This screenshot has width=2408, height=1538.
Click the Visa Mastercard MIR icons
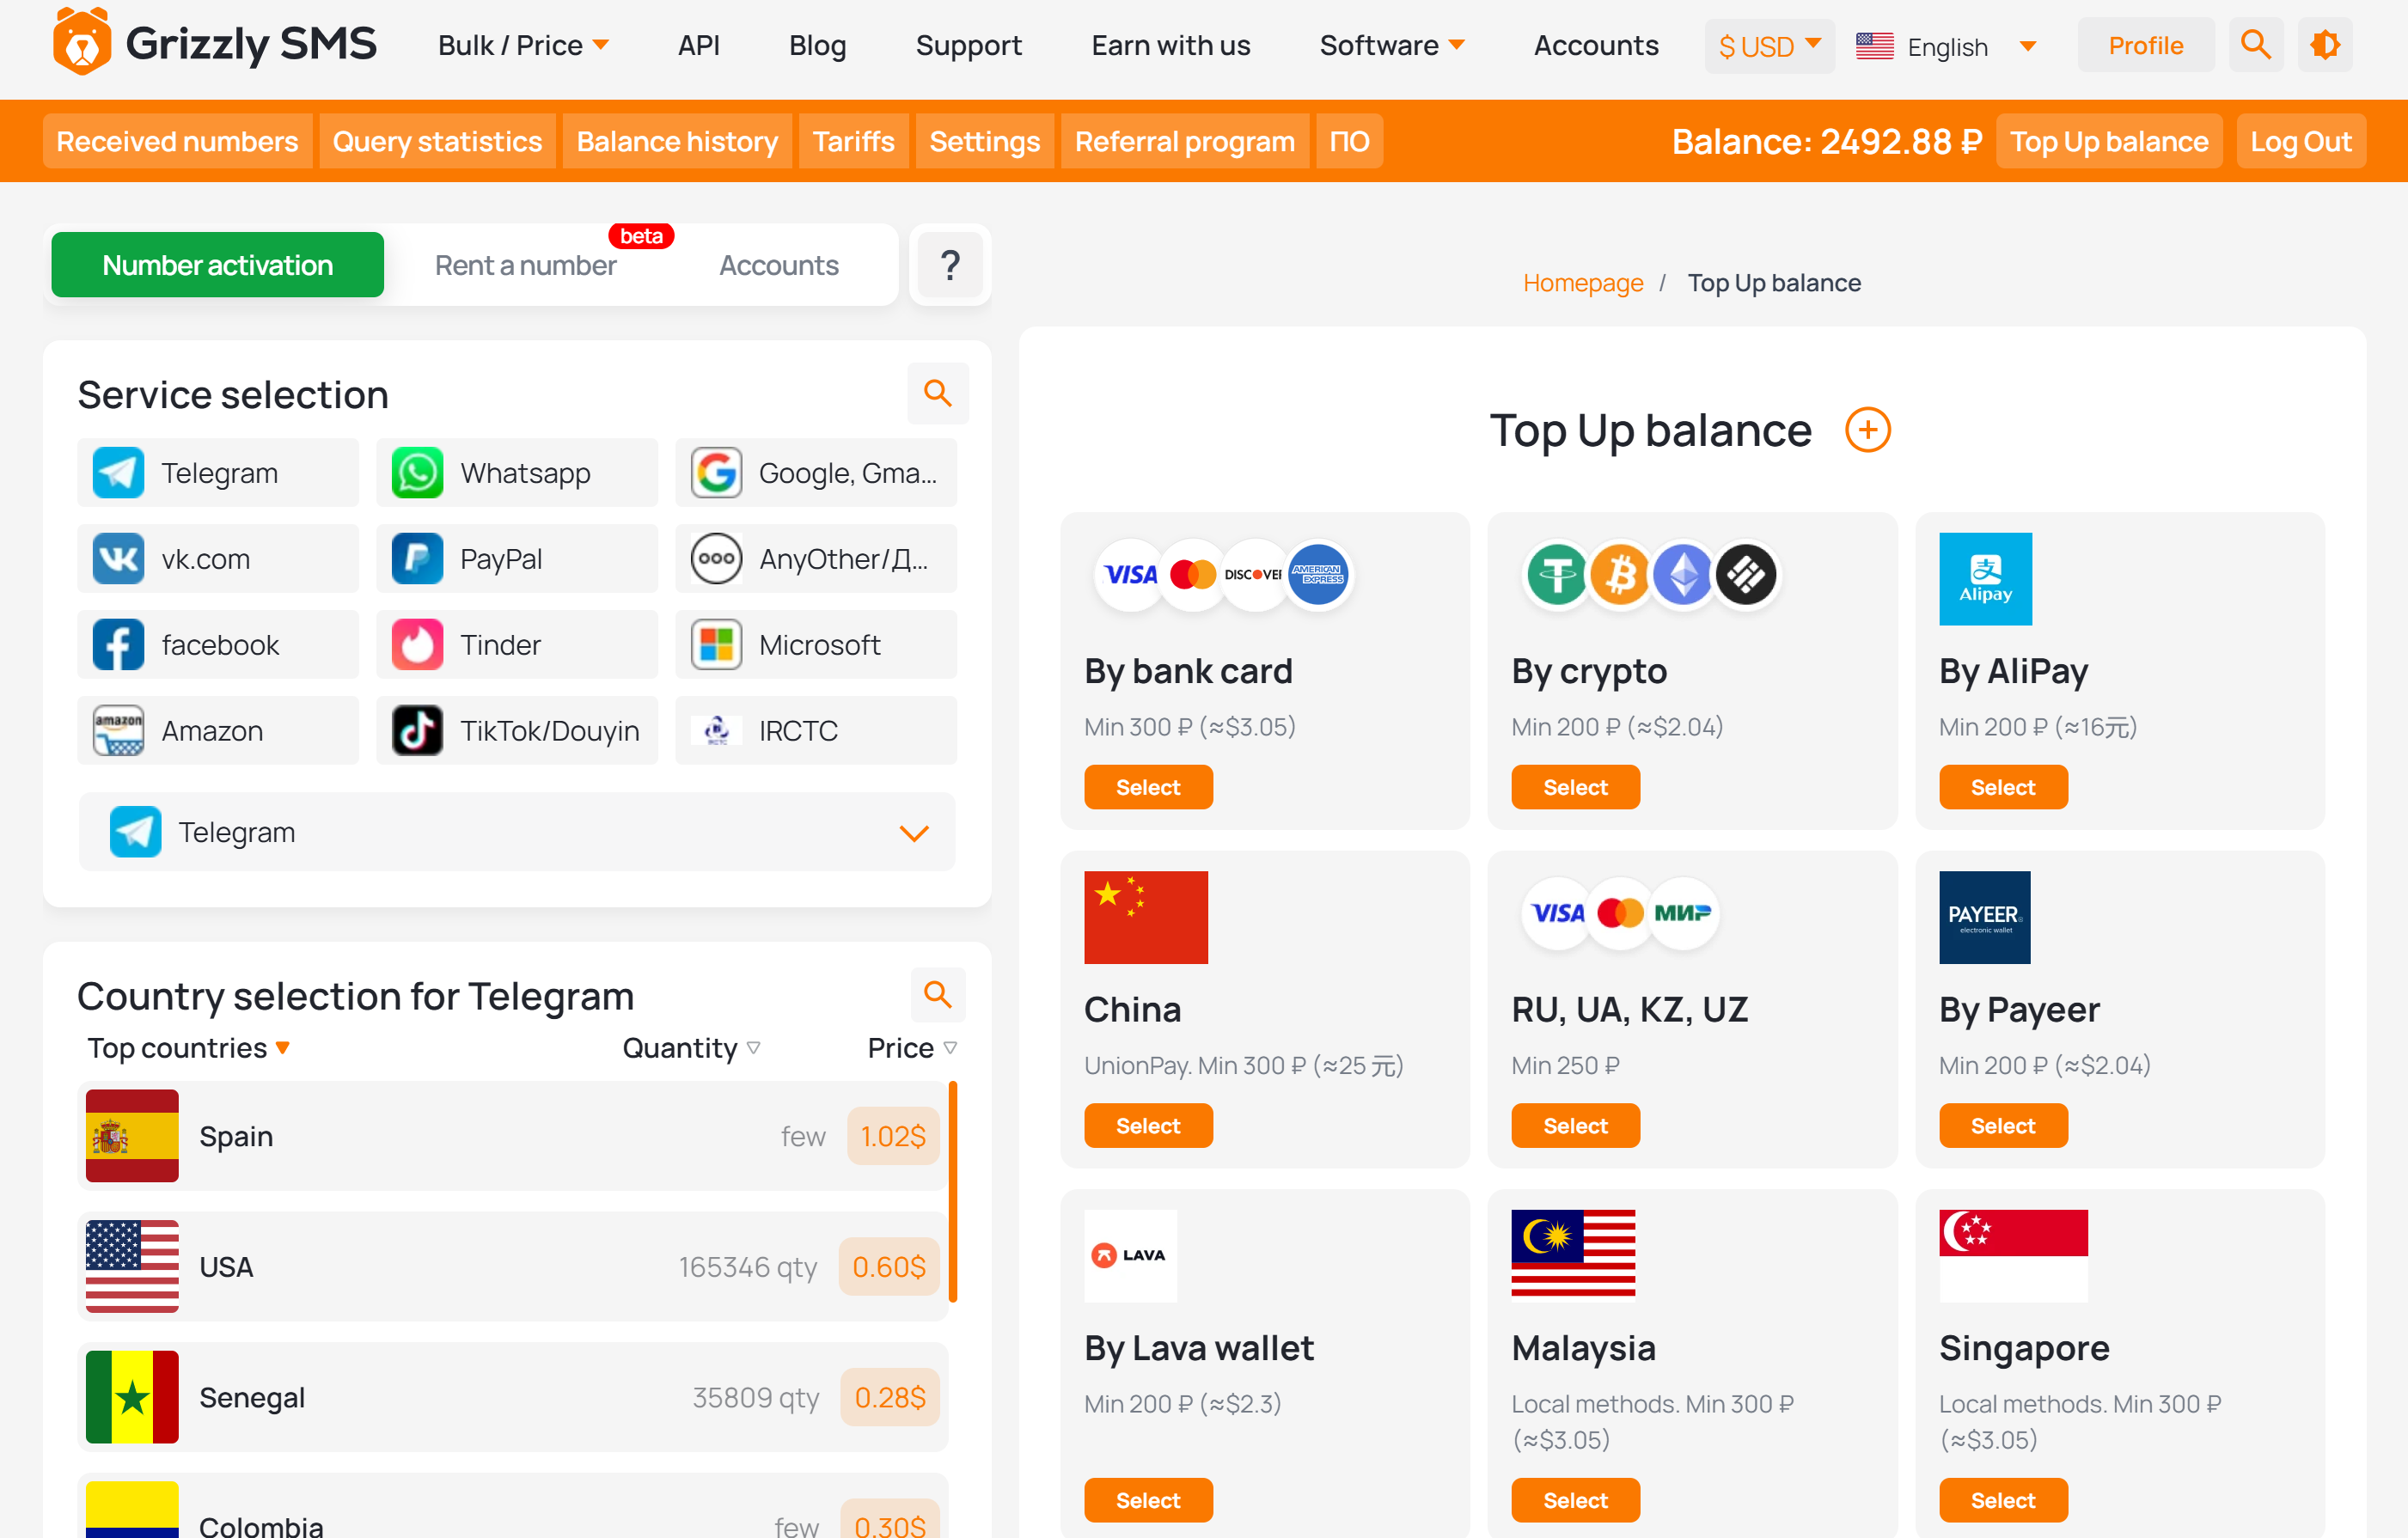pyautogui.click(x=1620, y=913)
